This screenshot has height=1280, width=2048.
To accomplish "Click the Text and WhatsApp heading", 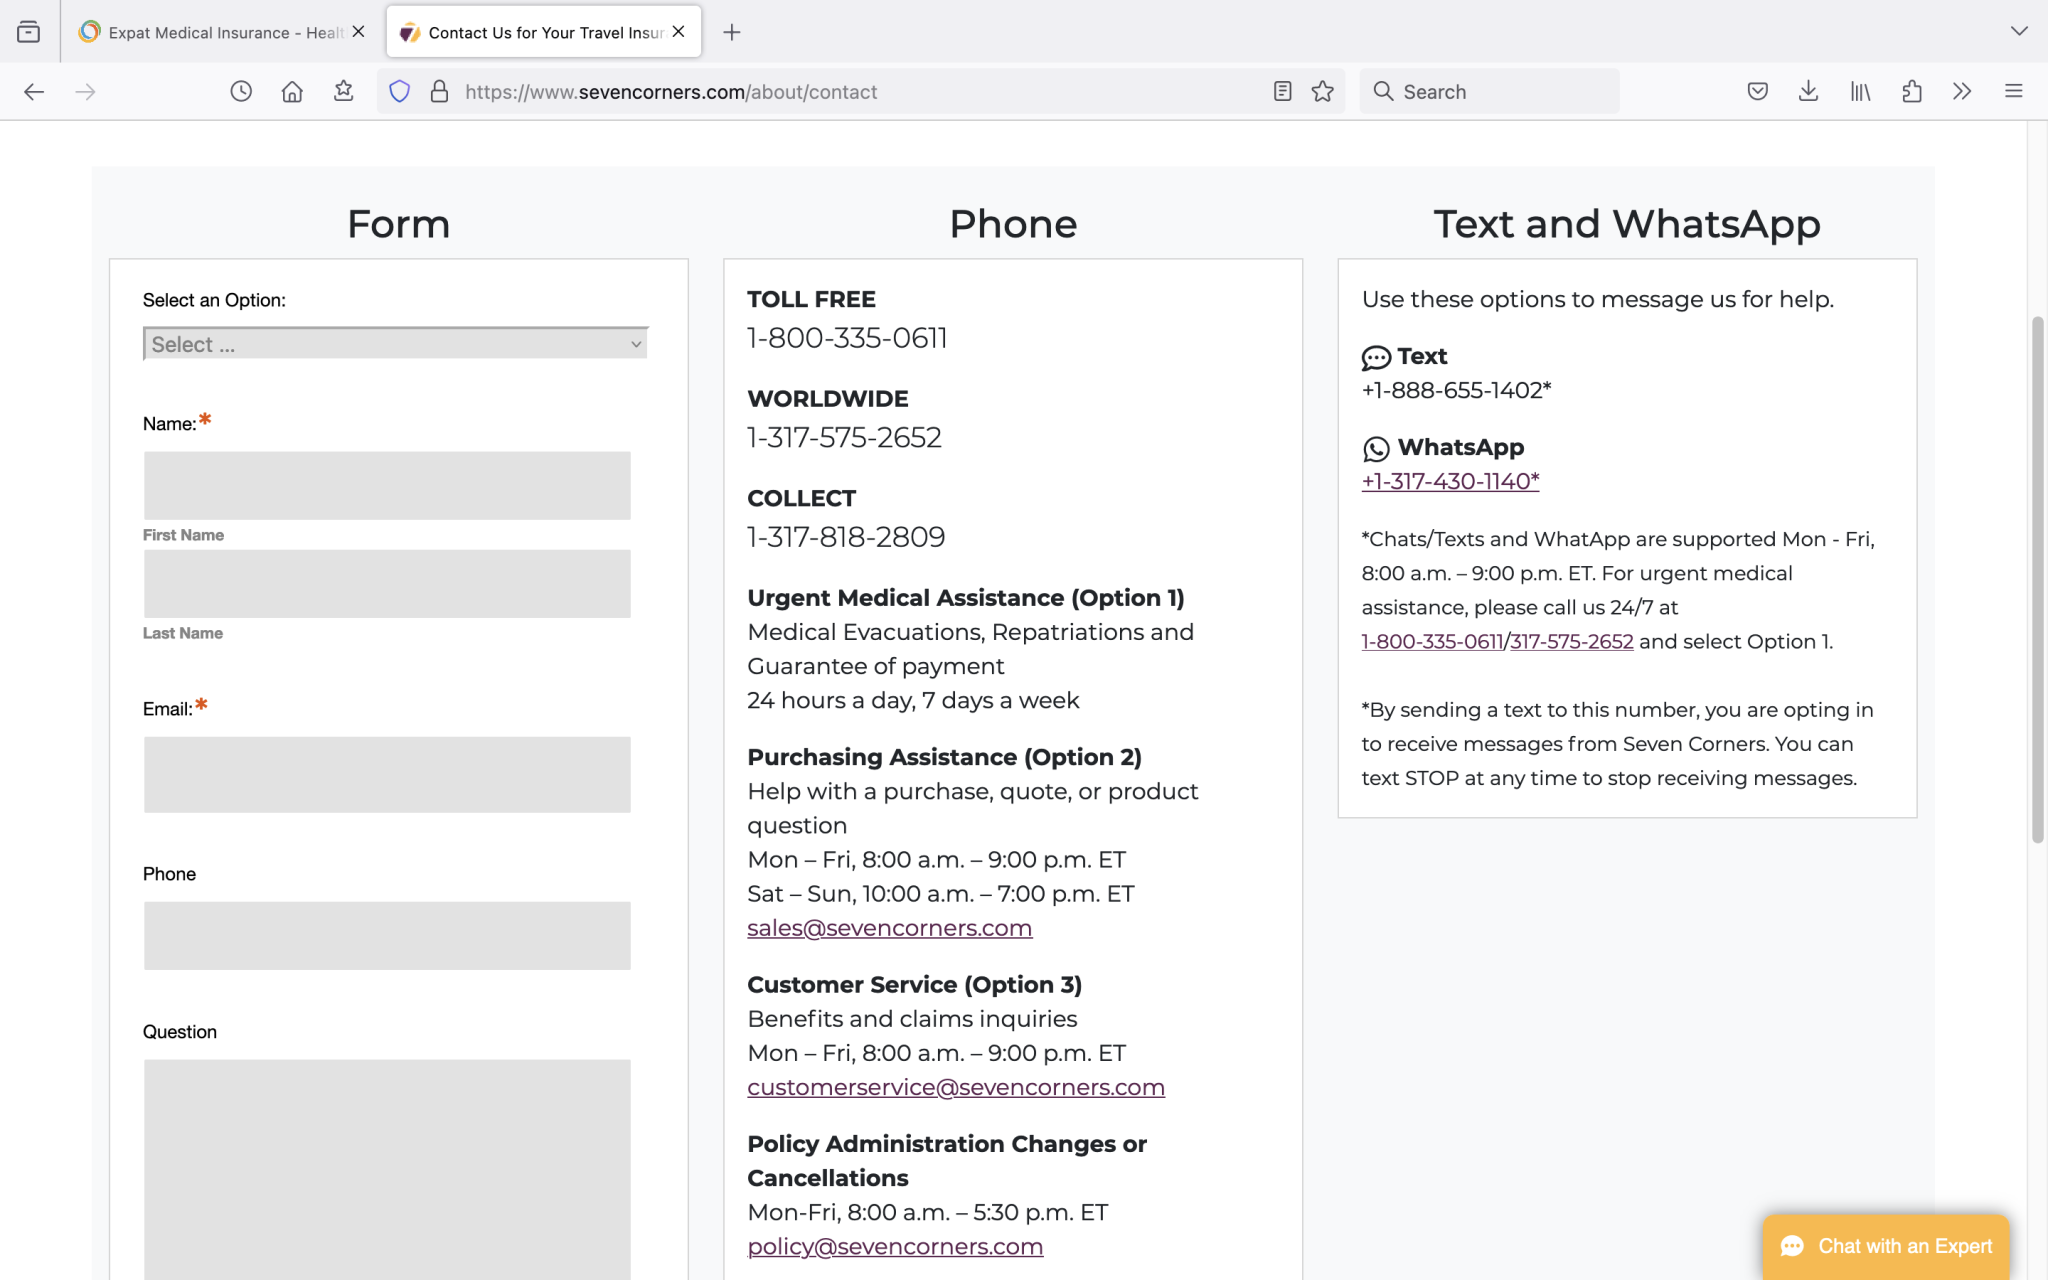I will tap(1627, 224).
